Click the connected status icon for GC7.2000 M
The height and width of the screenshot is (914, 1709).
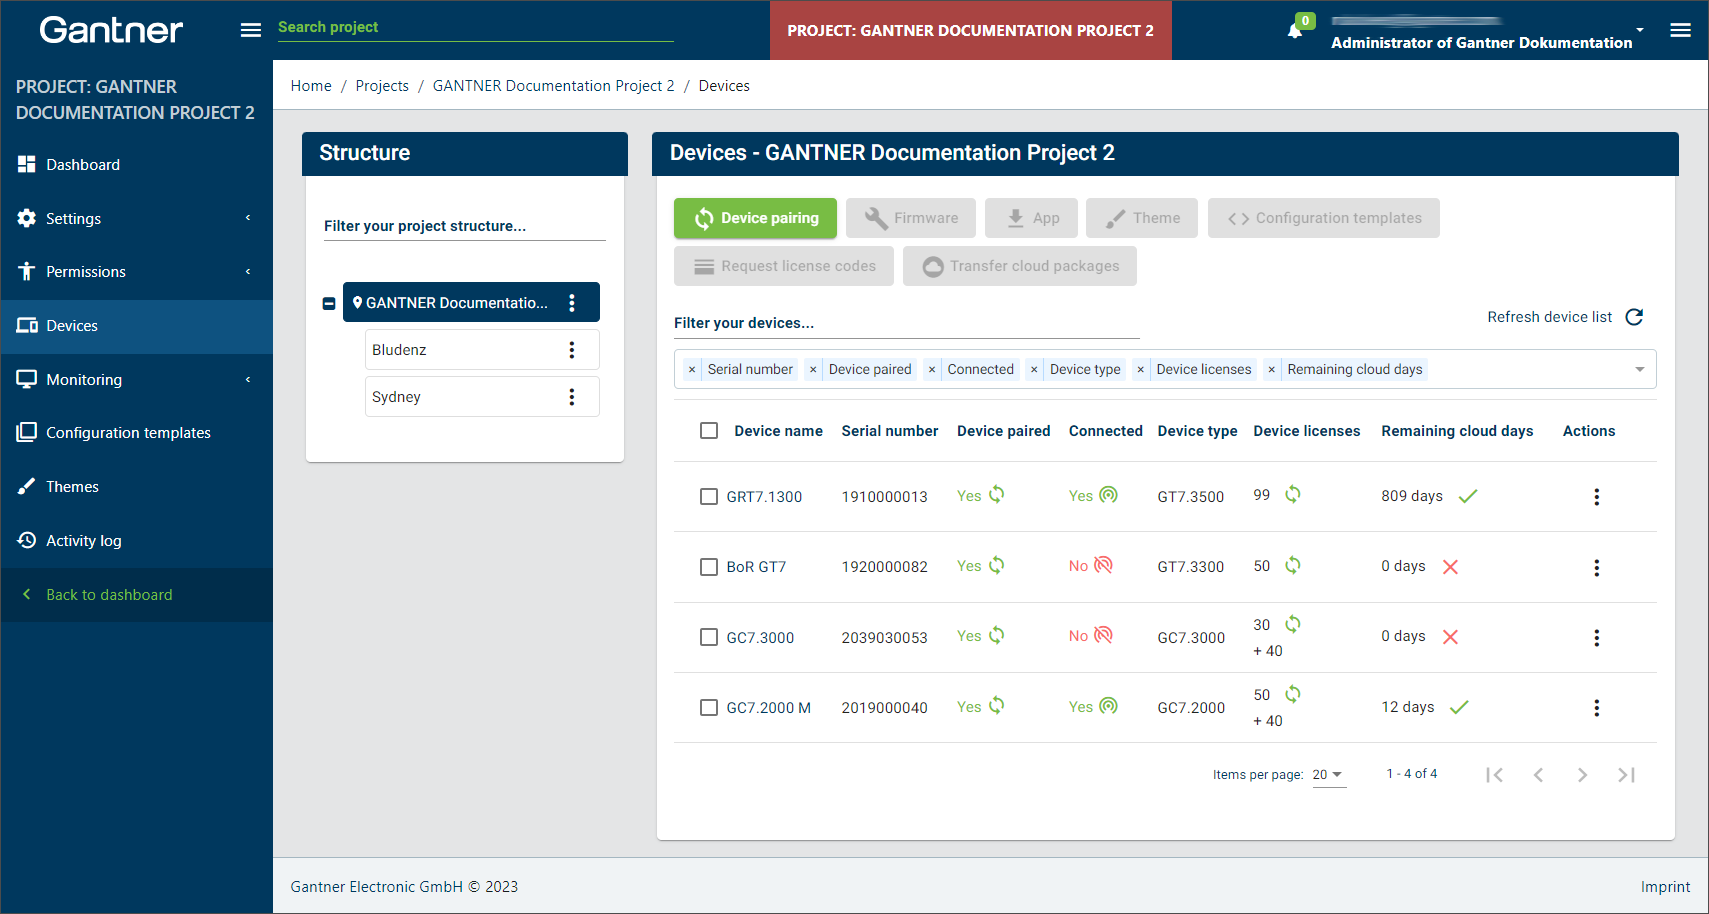pos(1108,705)
